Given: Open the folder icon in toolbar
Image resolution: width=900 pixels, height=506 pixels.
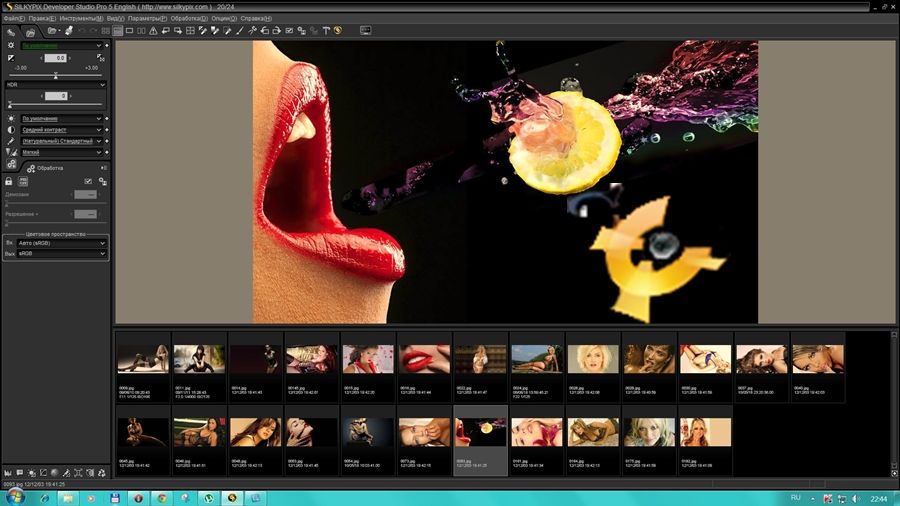Looking at the screenshot, I should click(51, 31).
